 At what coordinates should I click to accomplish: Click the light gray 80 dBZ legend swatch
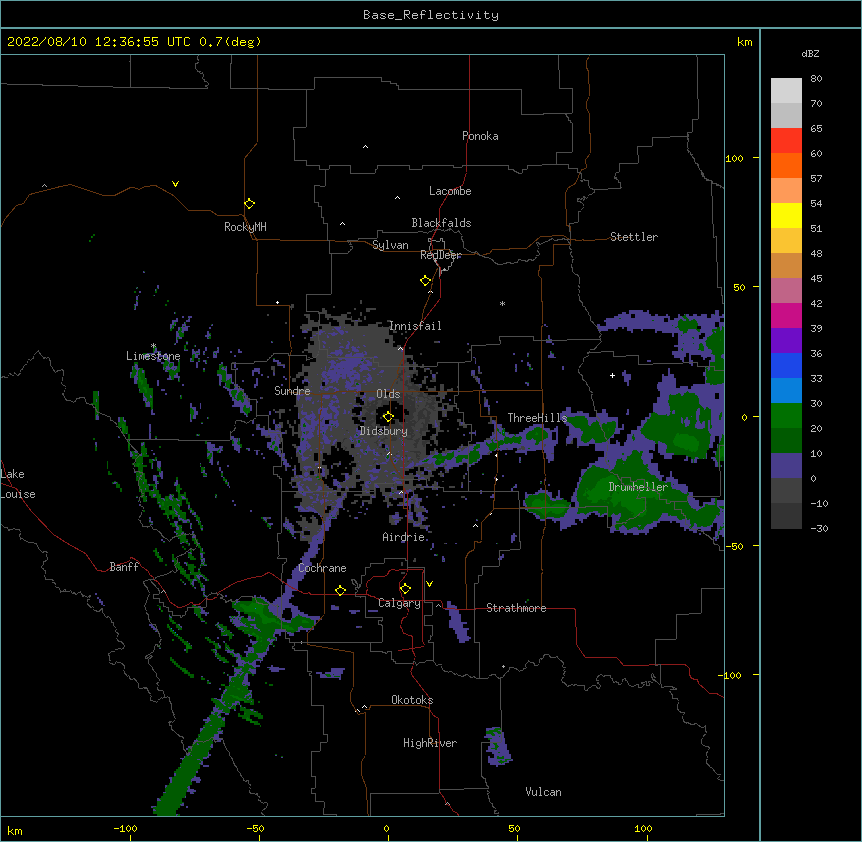[786, 91]
